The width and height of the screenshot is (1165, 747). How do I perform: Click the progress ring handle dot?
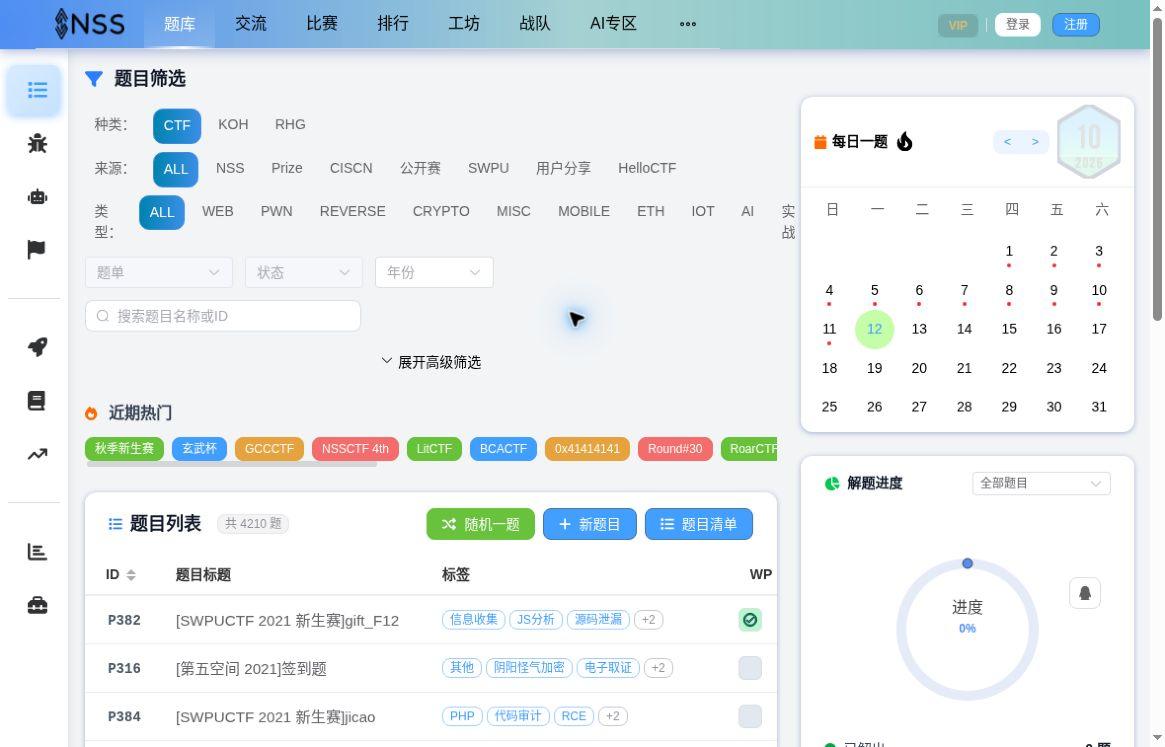point(967,563)
